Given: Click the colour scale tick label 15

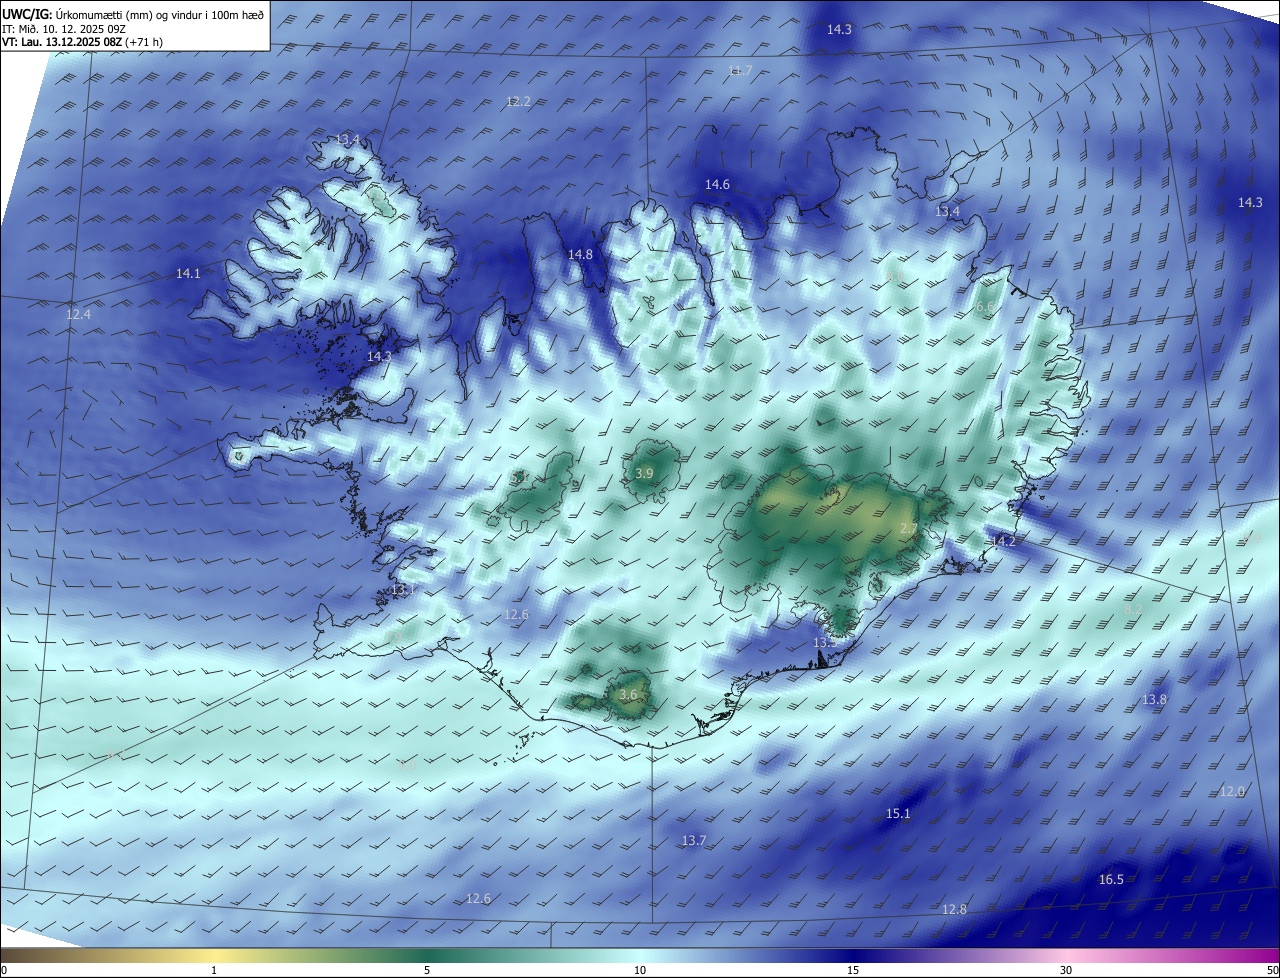Looking at the screenshot, I should coord(853,970).
